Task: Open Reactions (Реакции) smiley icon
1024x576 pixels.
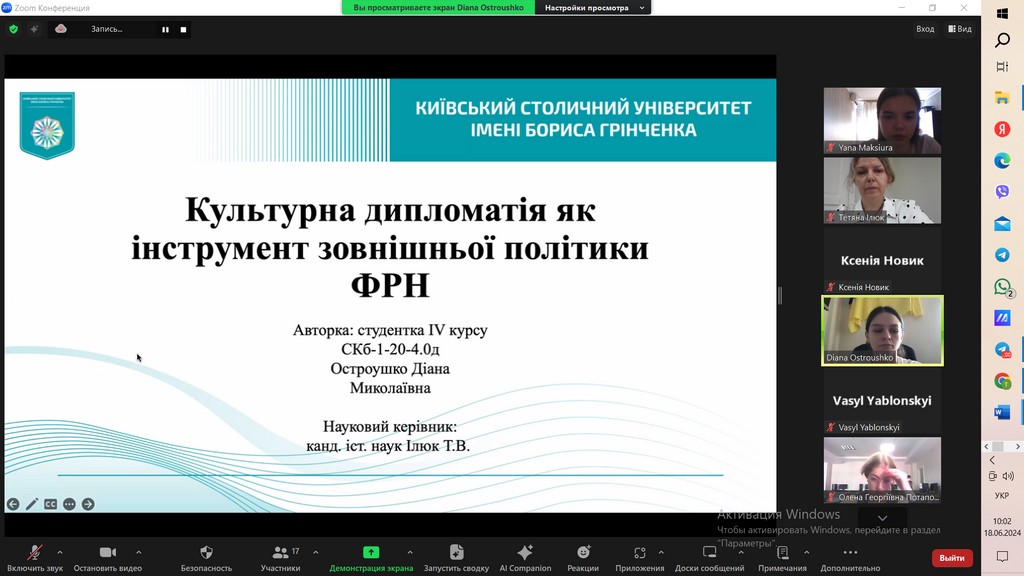Action: [583, 553]
